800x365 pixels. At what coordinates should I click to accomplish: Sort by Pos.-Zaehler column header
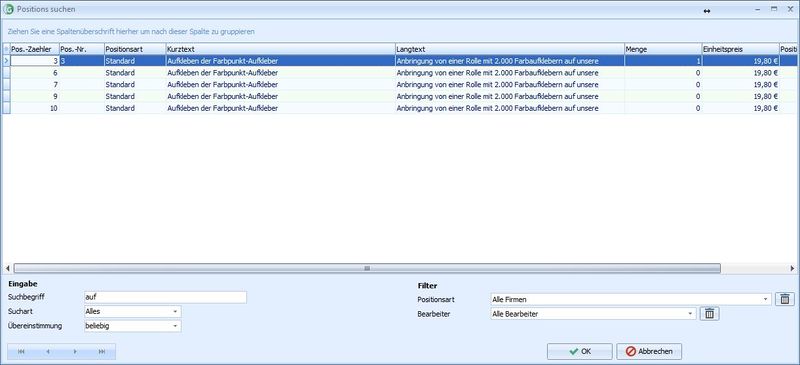click(x=34, y=49)
